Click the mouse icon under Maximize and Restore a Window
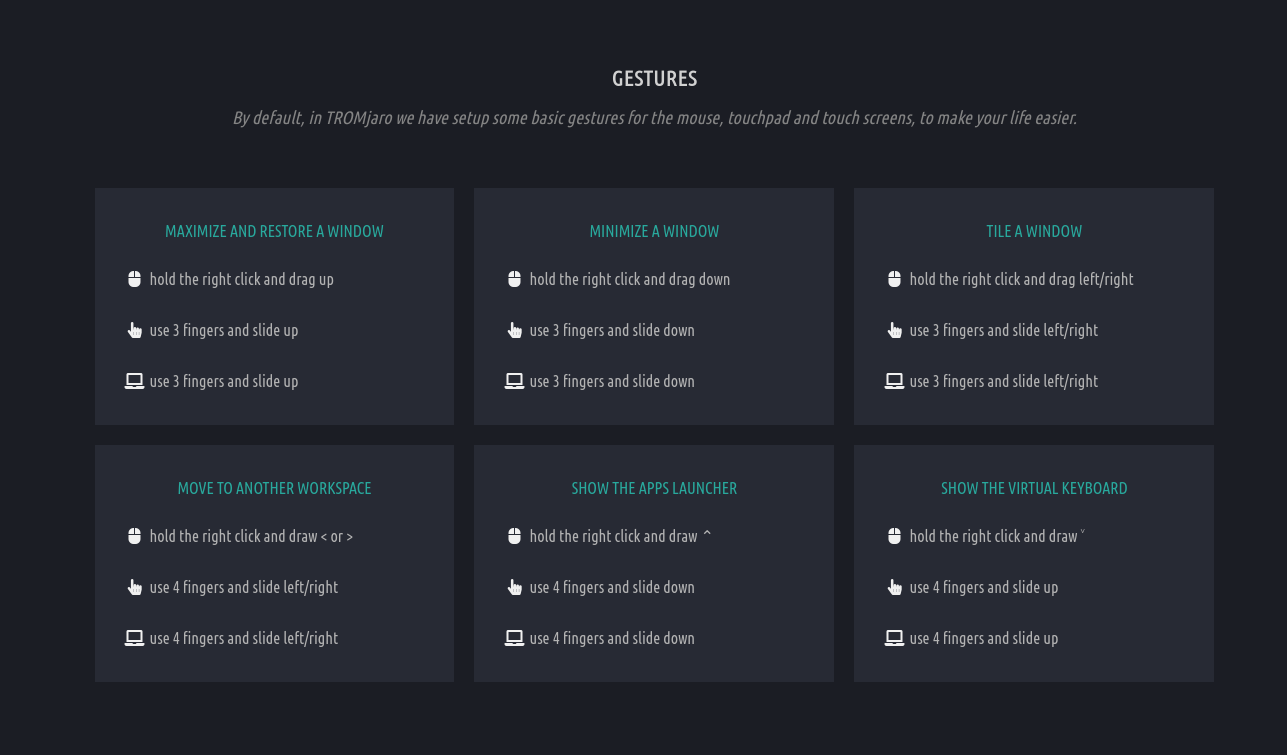 point(135,279)
